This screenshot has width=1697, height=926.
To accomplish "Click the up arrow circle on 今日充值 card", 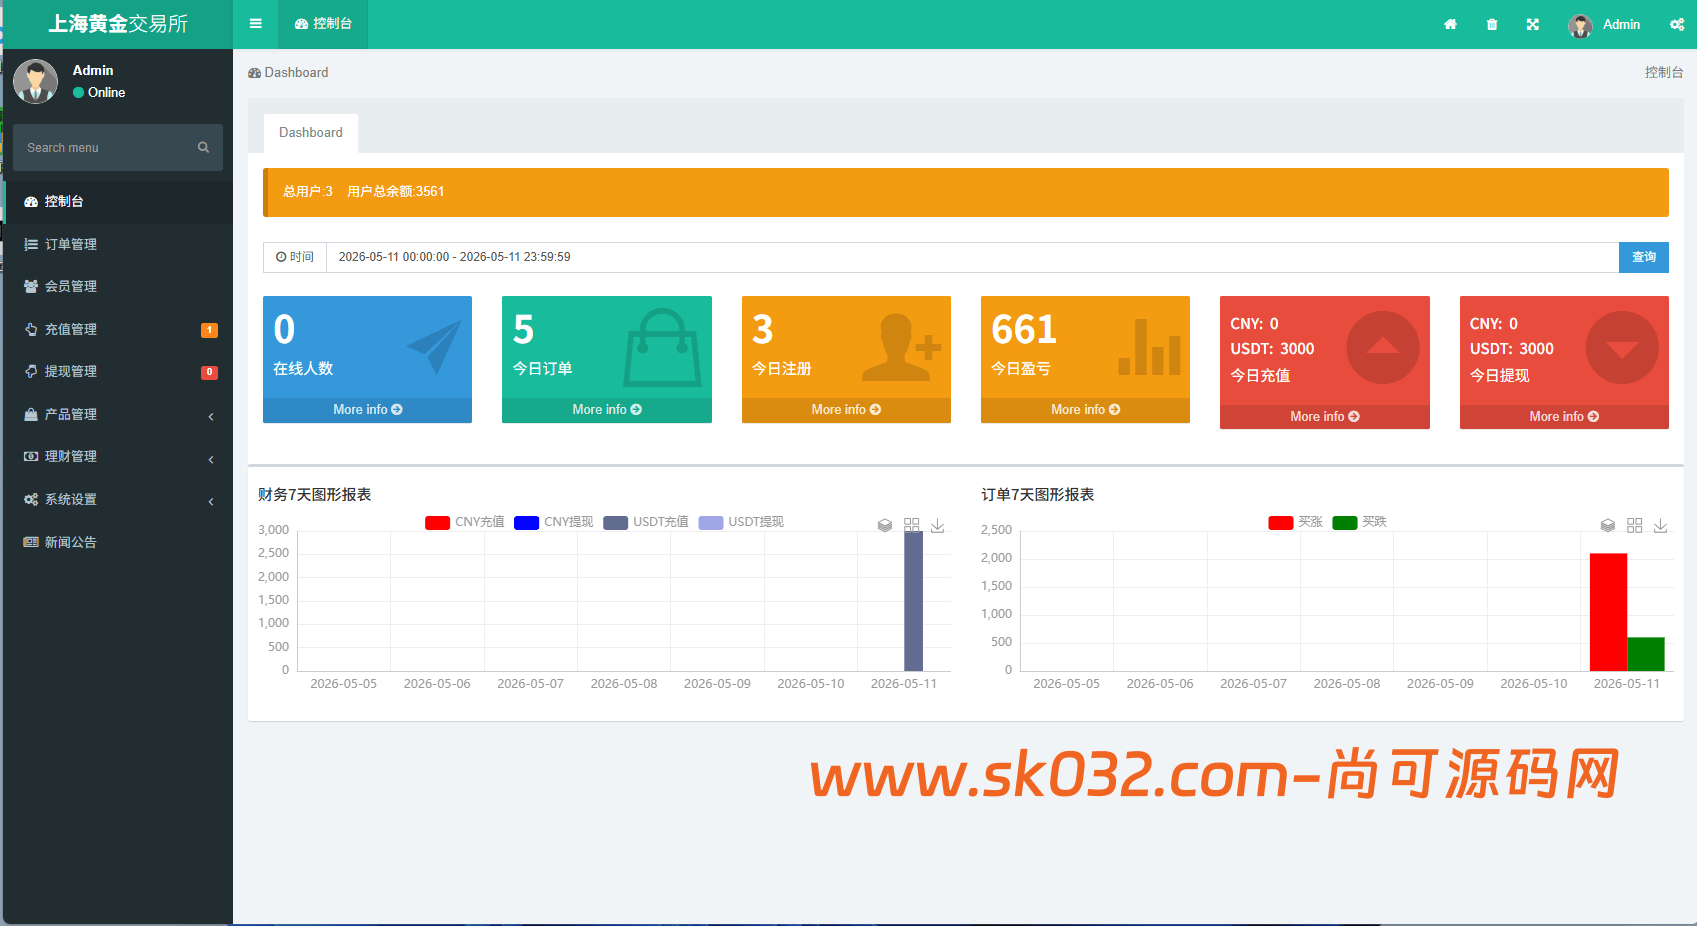I will point(1383,347).
